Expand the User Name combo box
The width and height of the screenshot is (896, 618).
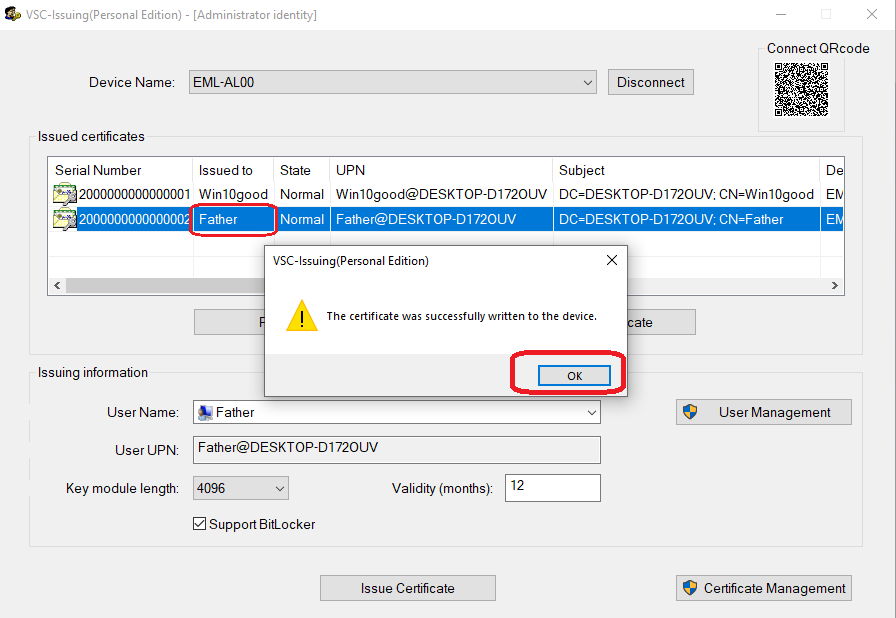pyautogui.click(x=591, y=412)
